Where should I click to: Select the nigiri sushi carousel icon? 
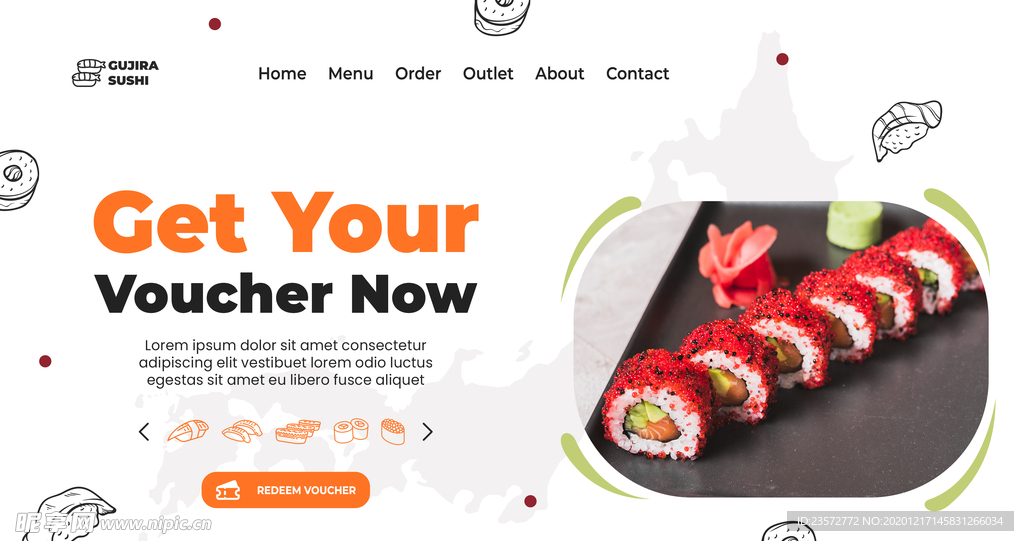[188, 431]
